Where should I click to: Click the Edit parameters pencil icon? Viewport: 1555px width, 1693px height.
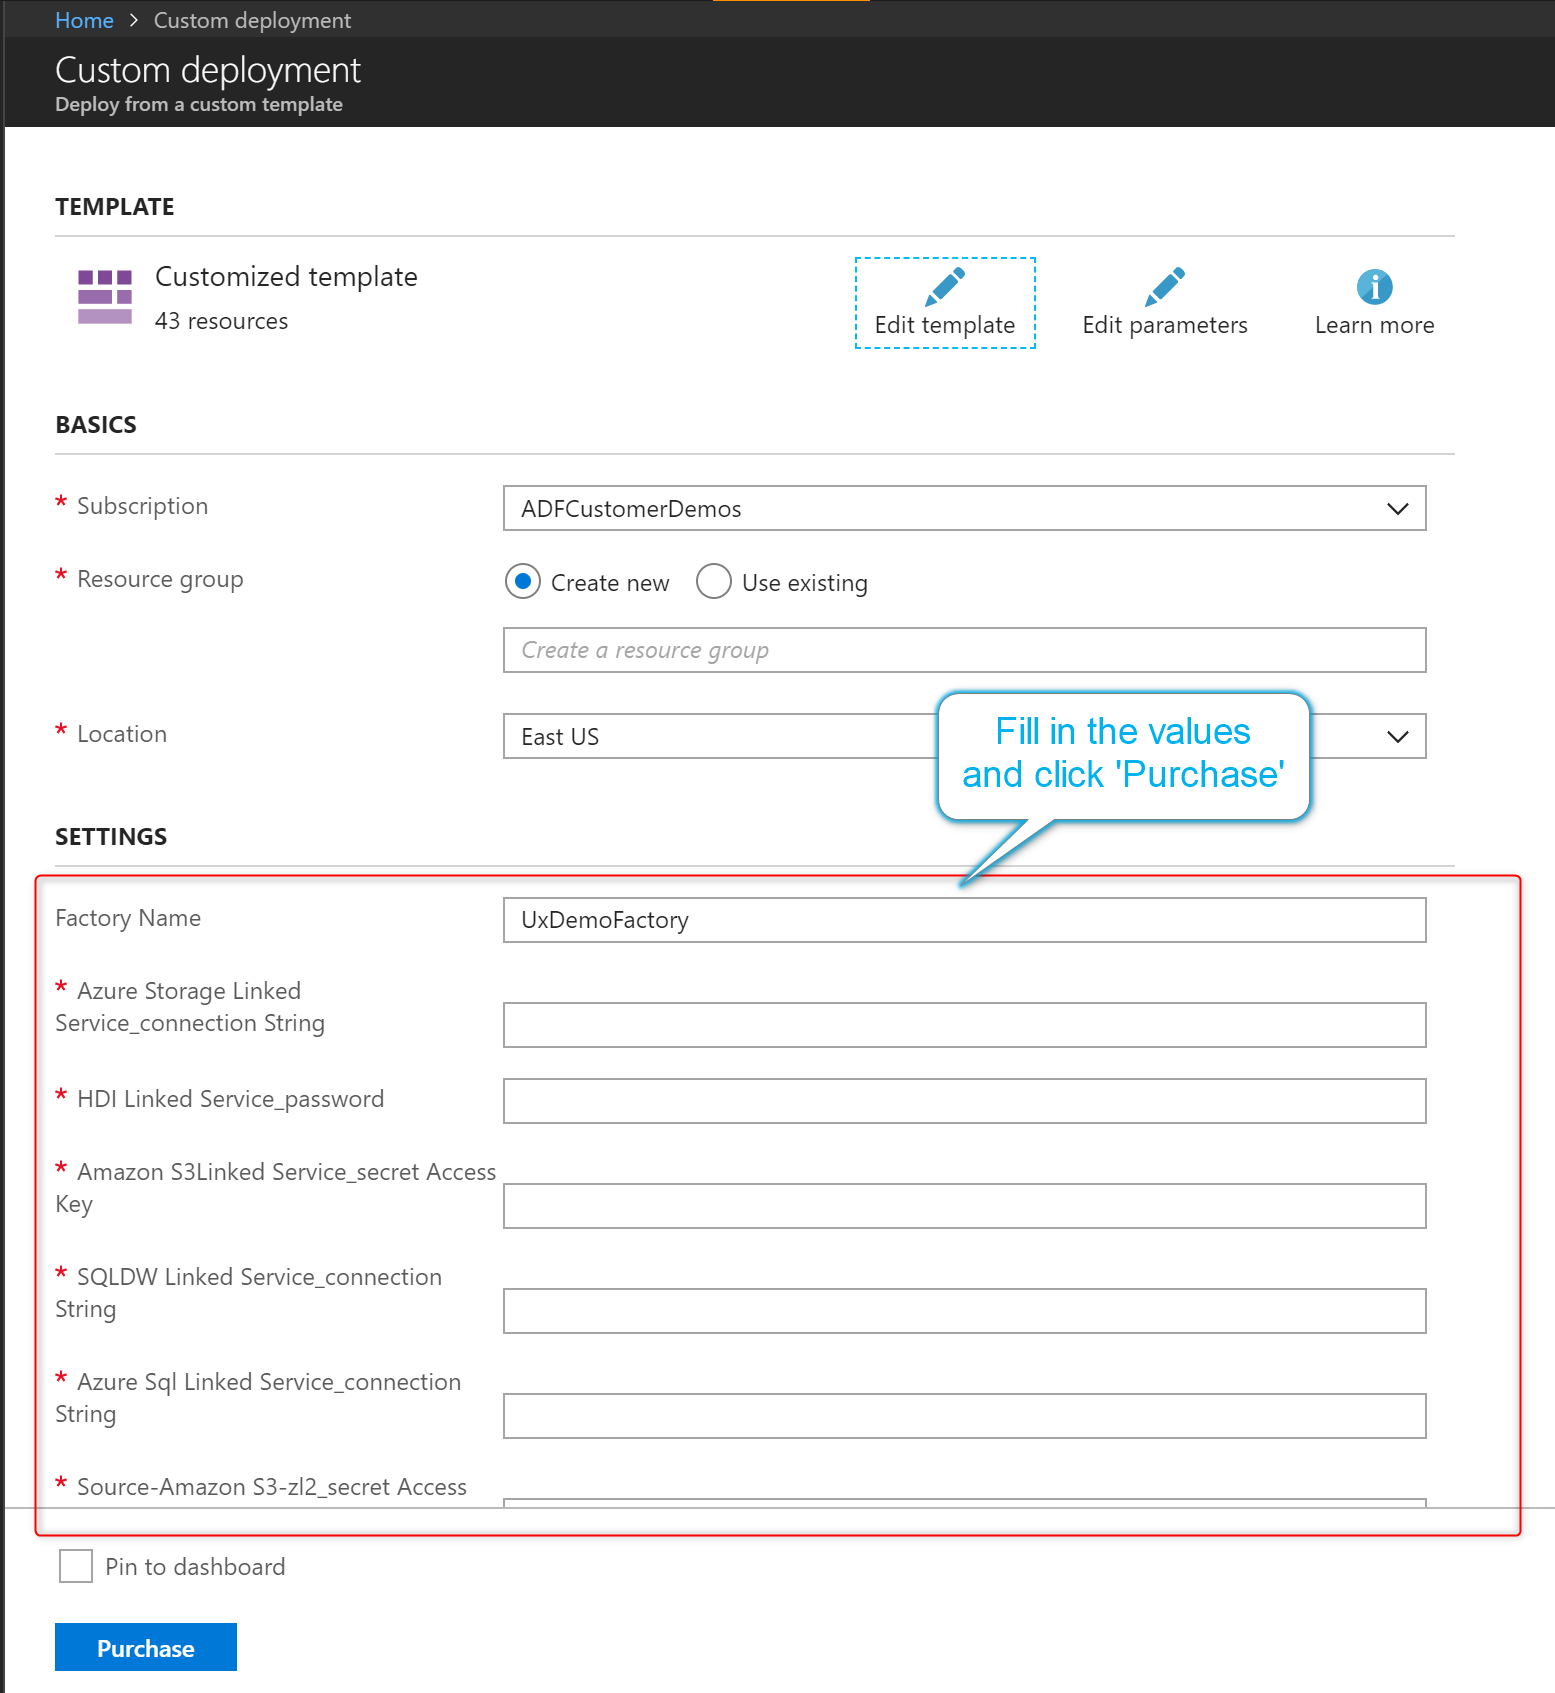click(1165, 287)
